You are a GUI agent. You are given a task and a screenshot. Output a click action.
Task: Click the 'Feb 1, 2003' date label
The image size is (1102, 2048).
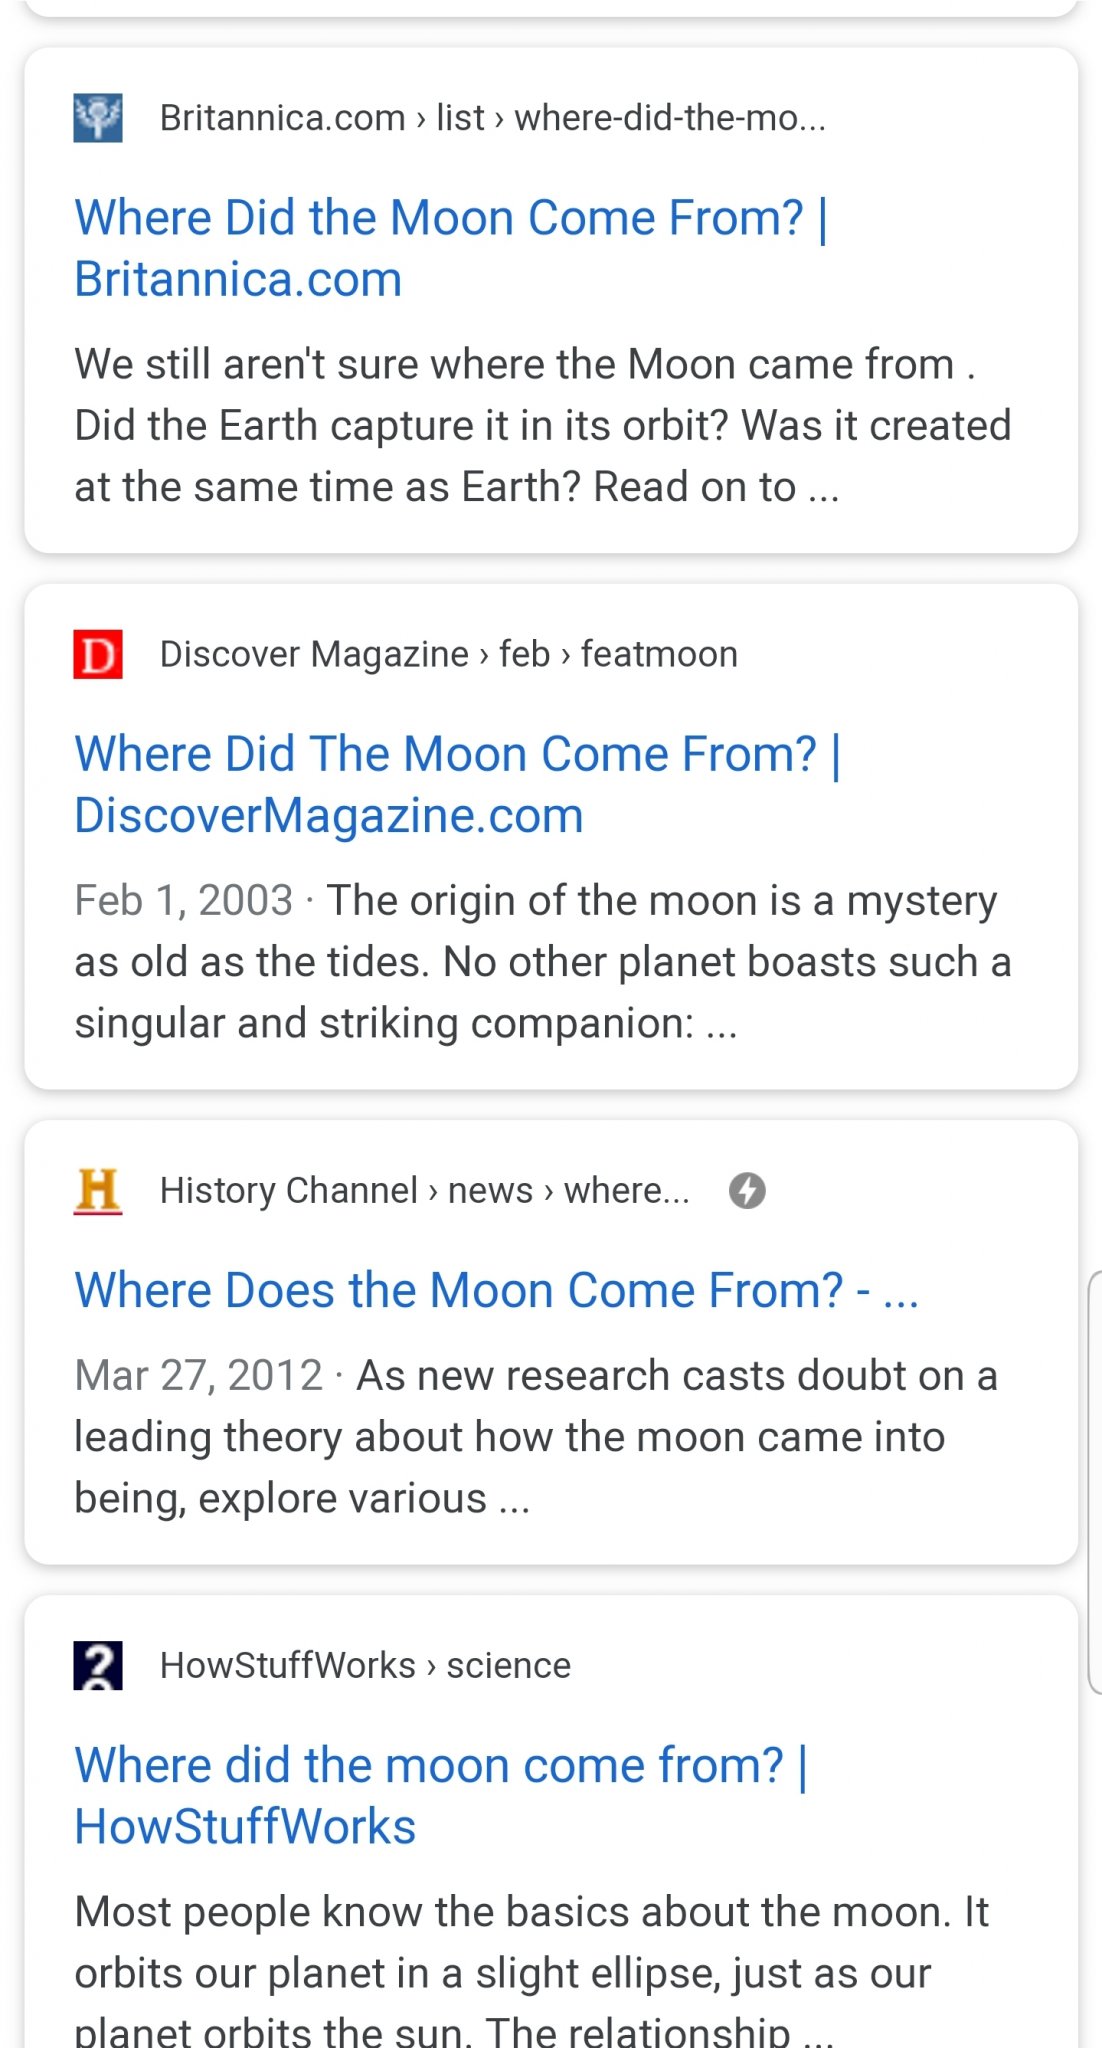tap(183, 901)
